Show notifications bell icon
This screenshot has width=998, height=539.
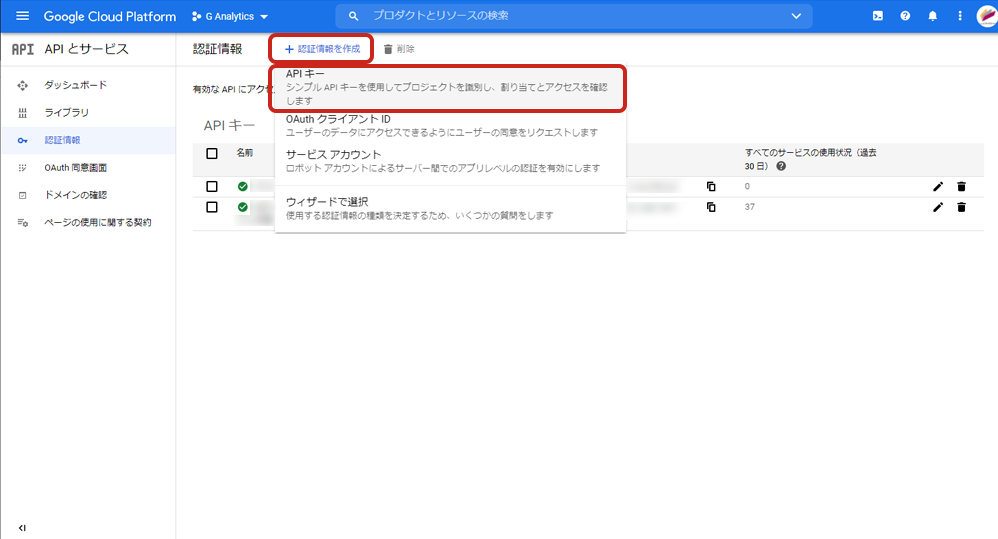932,16
